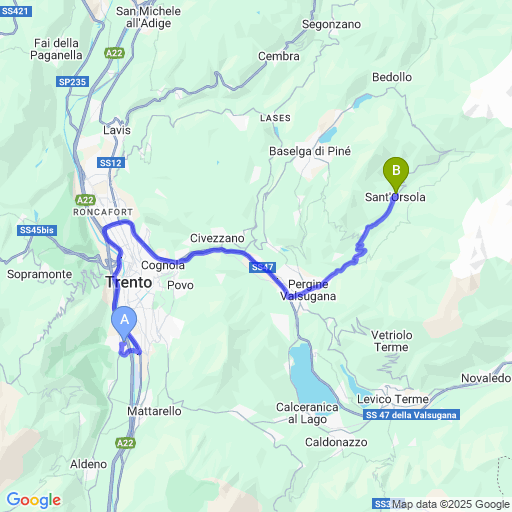The width and height of the screenshot is (512, 512).
Task: Click the SS45bis road shield
Action: point(37,230)
